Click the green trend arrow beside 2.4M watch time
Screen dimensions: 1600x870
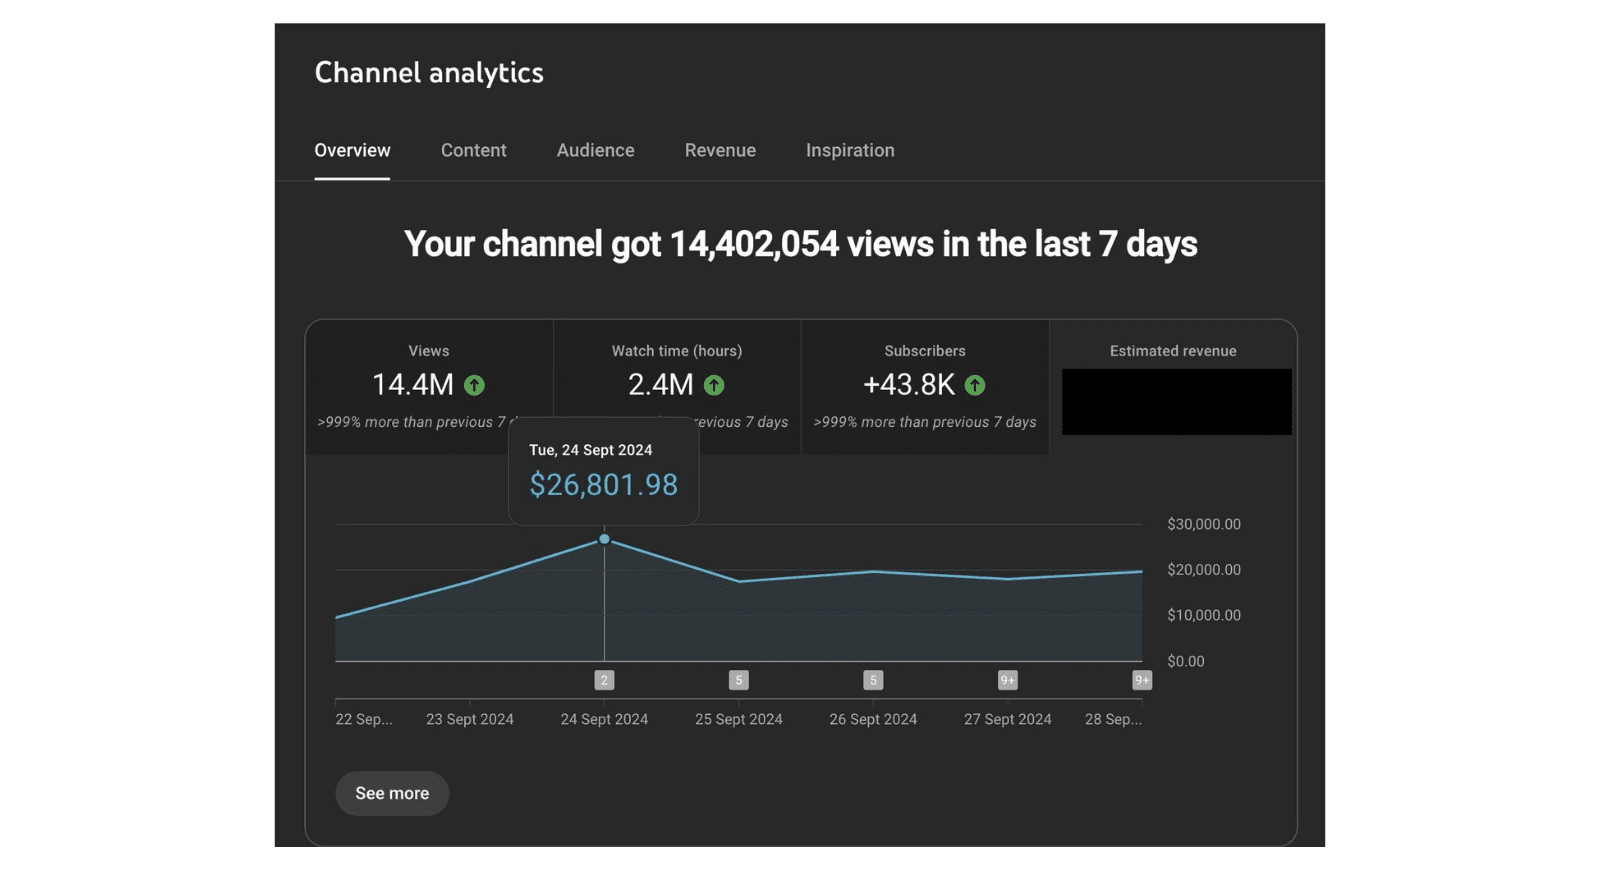coord(714,385)
